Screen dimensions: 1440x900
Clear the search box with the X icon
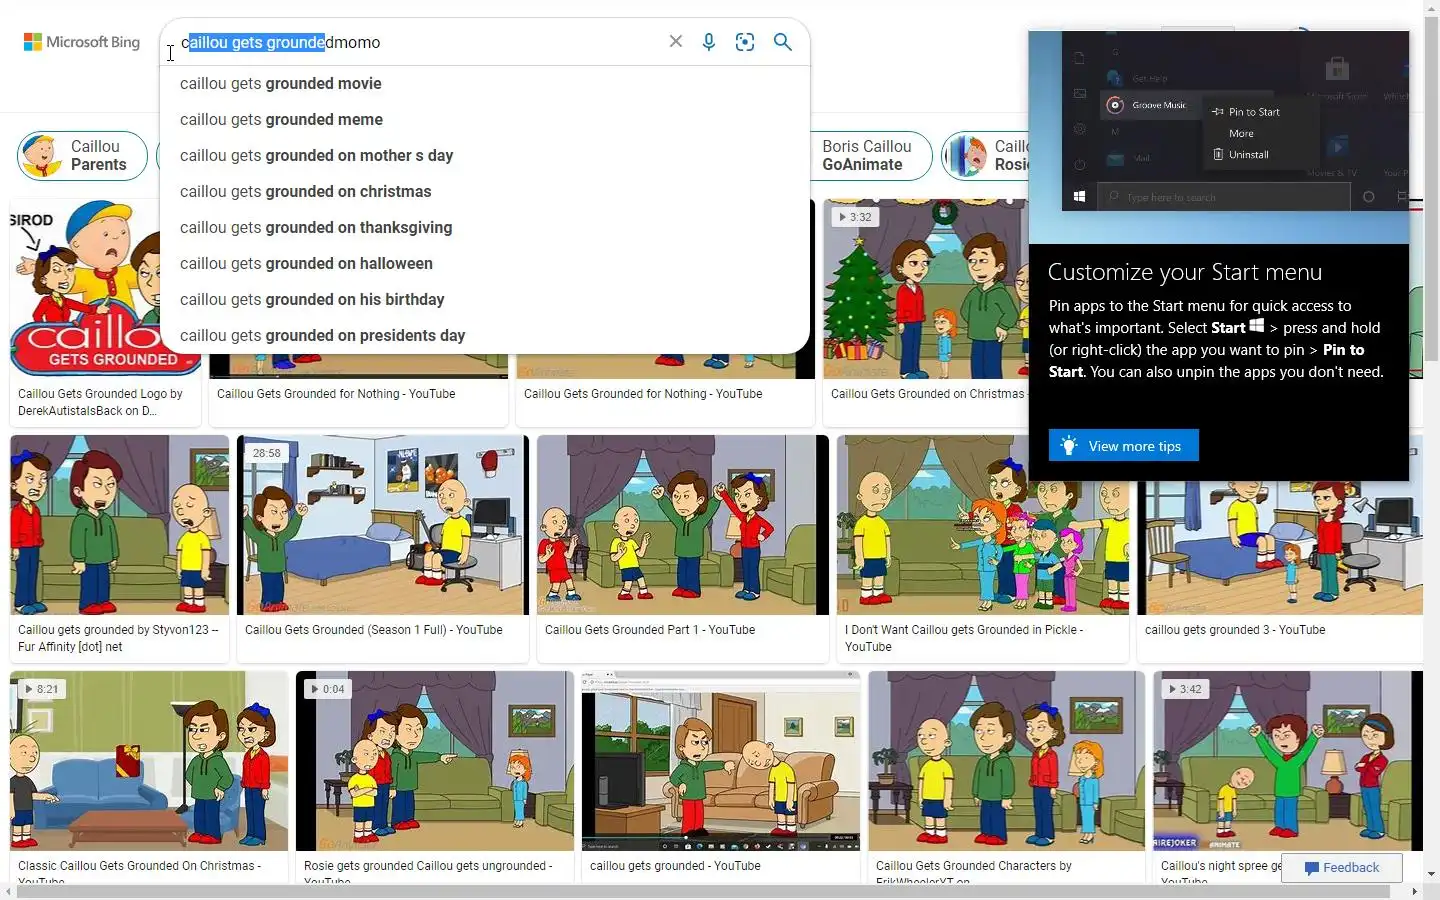coord(676,42)
